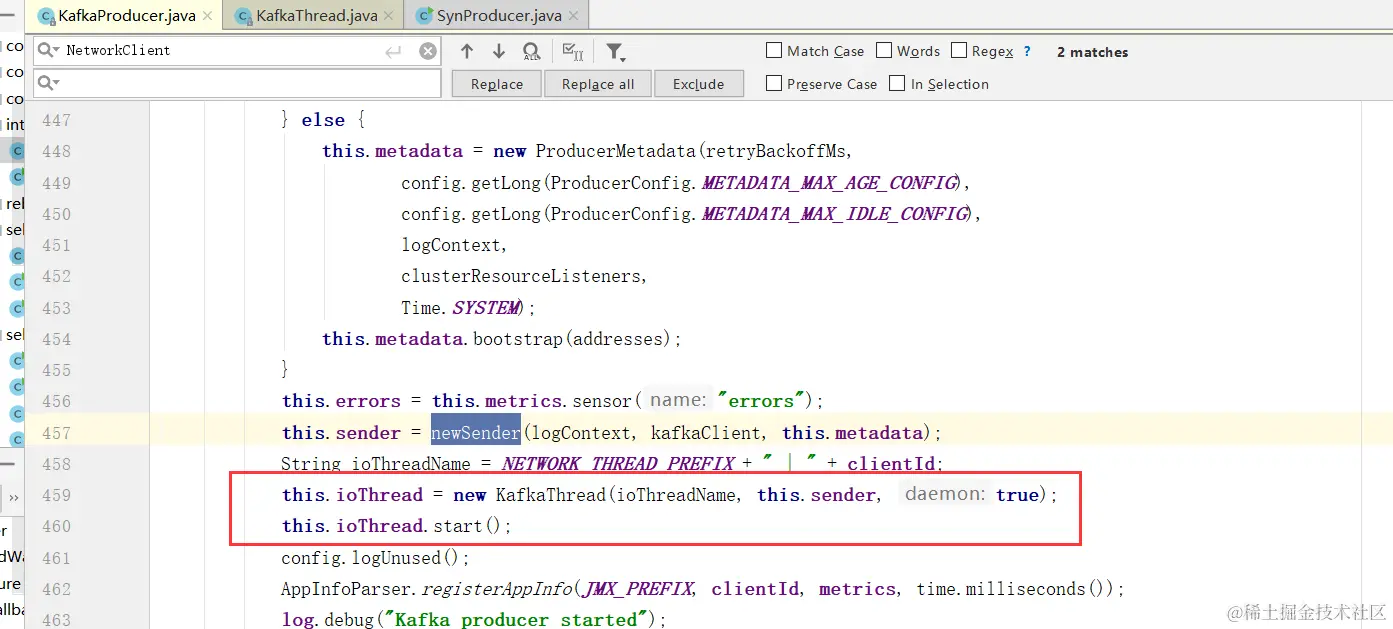Viewport: 1393px width, 629px height.
Task: Clear the NetworkClient search text
Action: (x=427, y=51)
